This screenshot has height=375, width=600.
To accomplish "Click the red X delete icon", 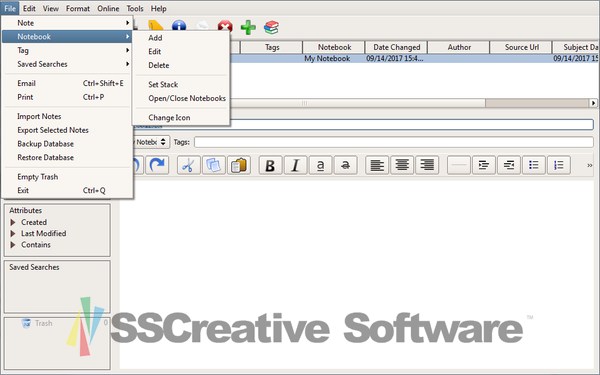I will pyautogui.click(x=225, y=26).
